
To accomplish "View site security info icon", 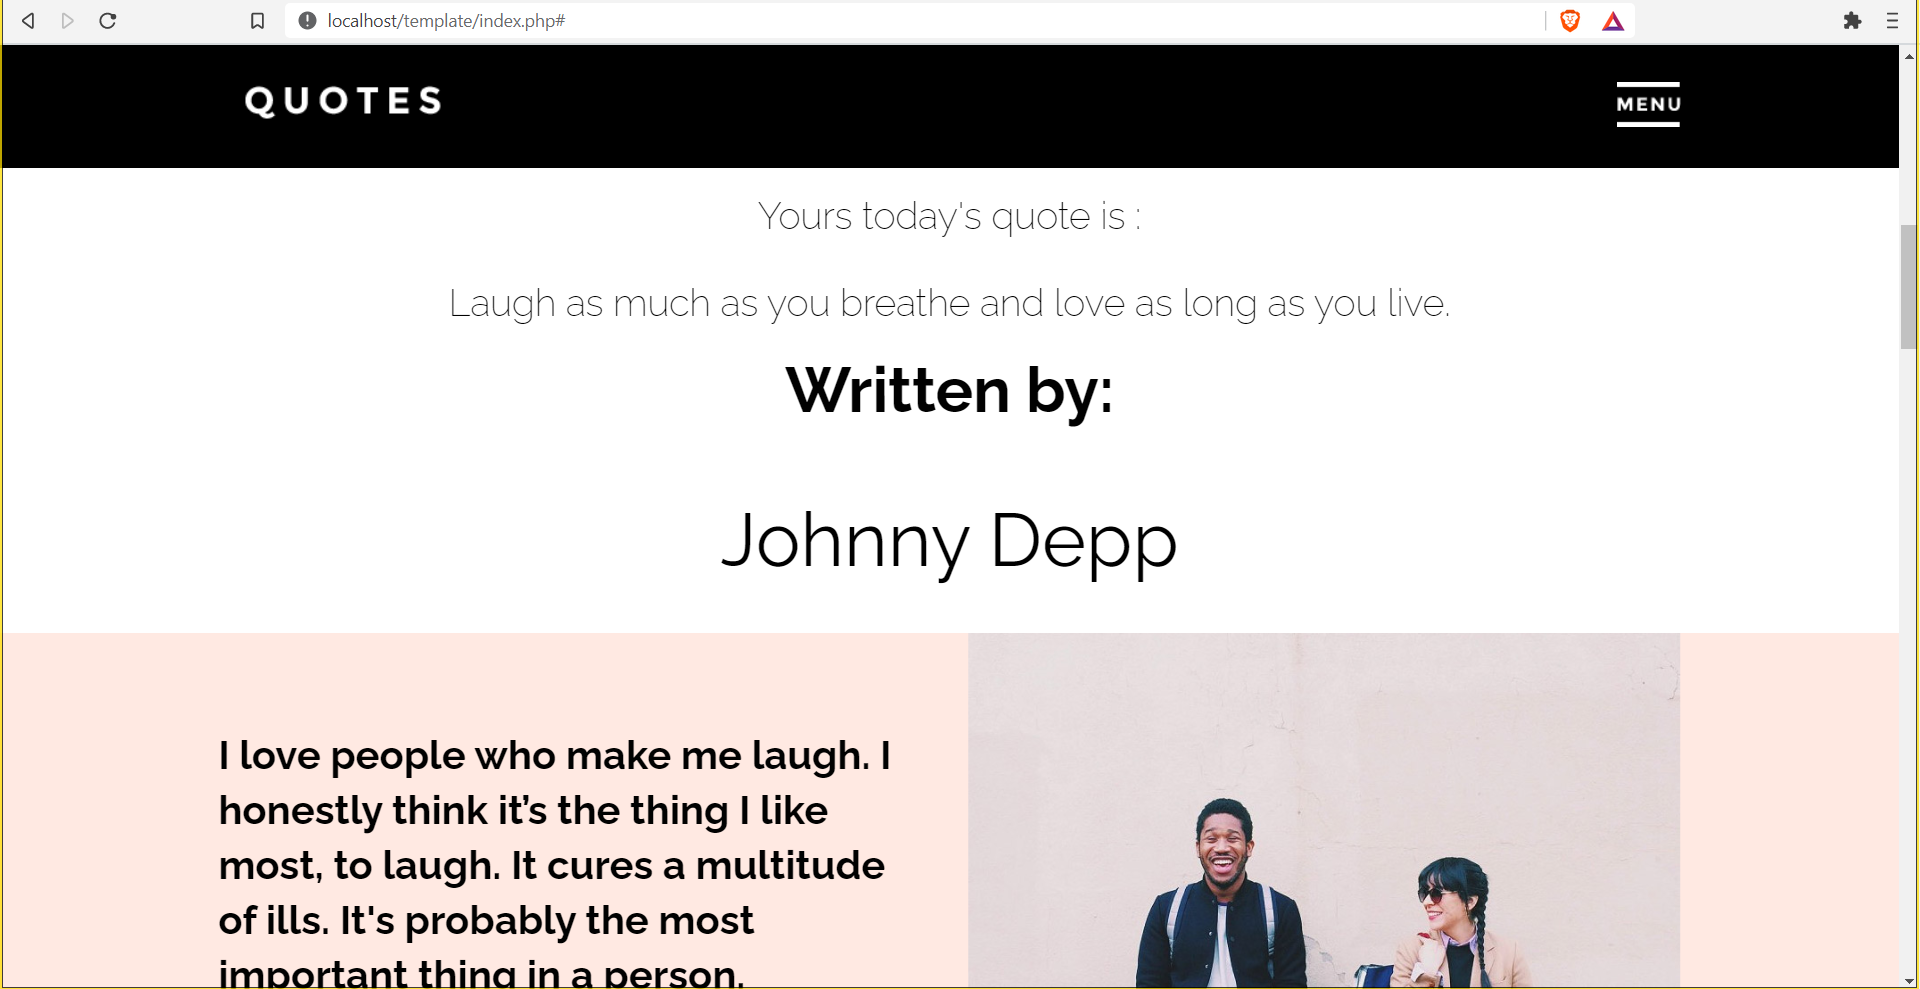I will (307, 21).
